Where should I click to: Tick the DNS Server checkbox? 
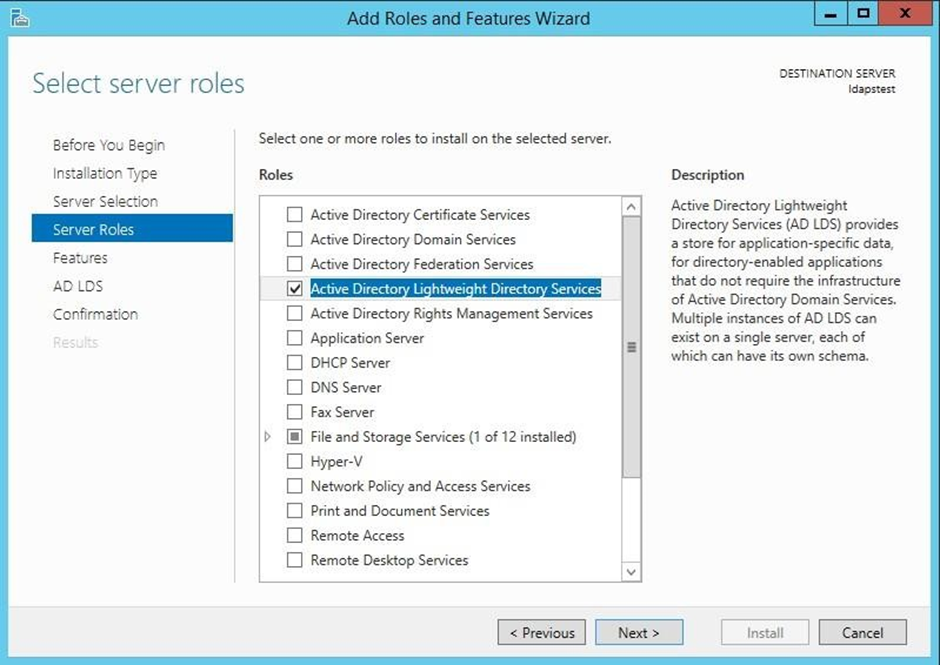point(294,388)
